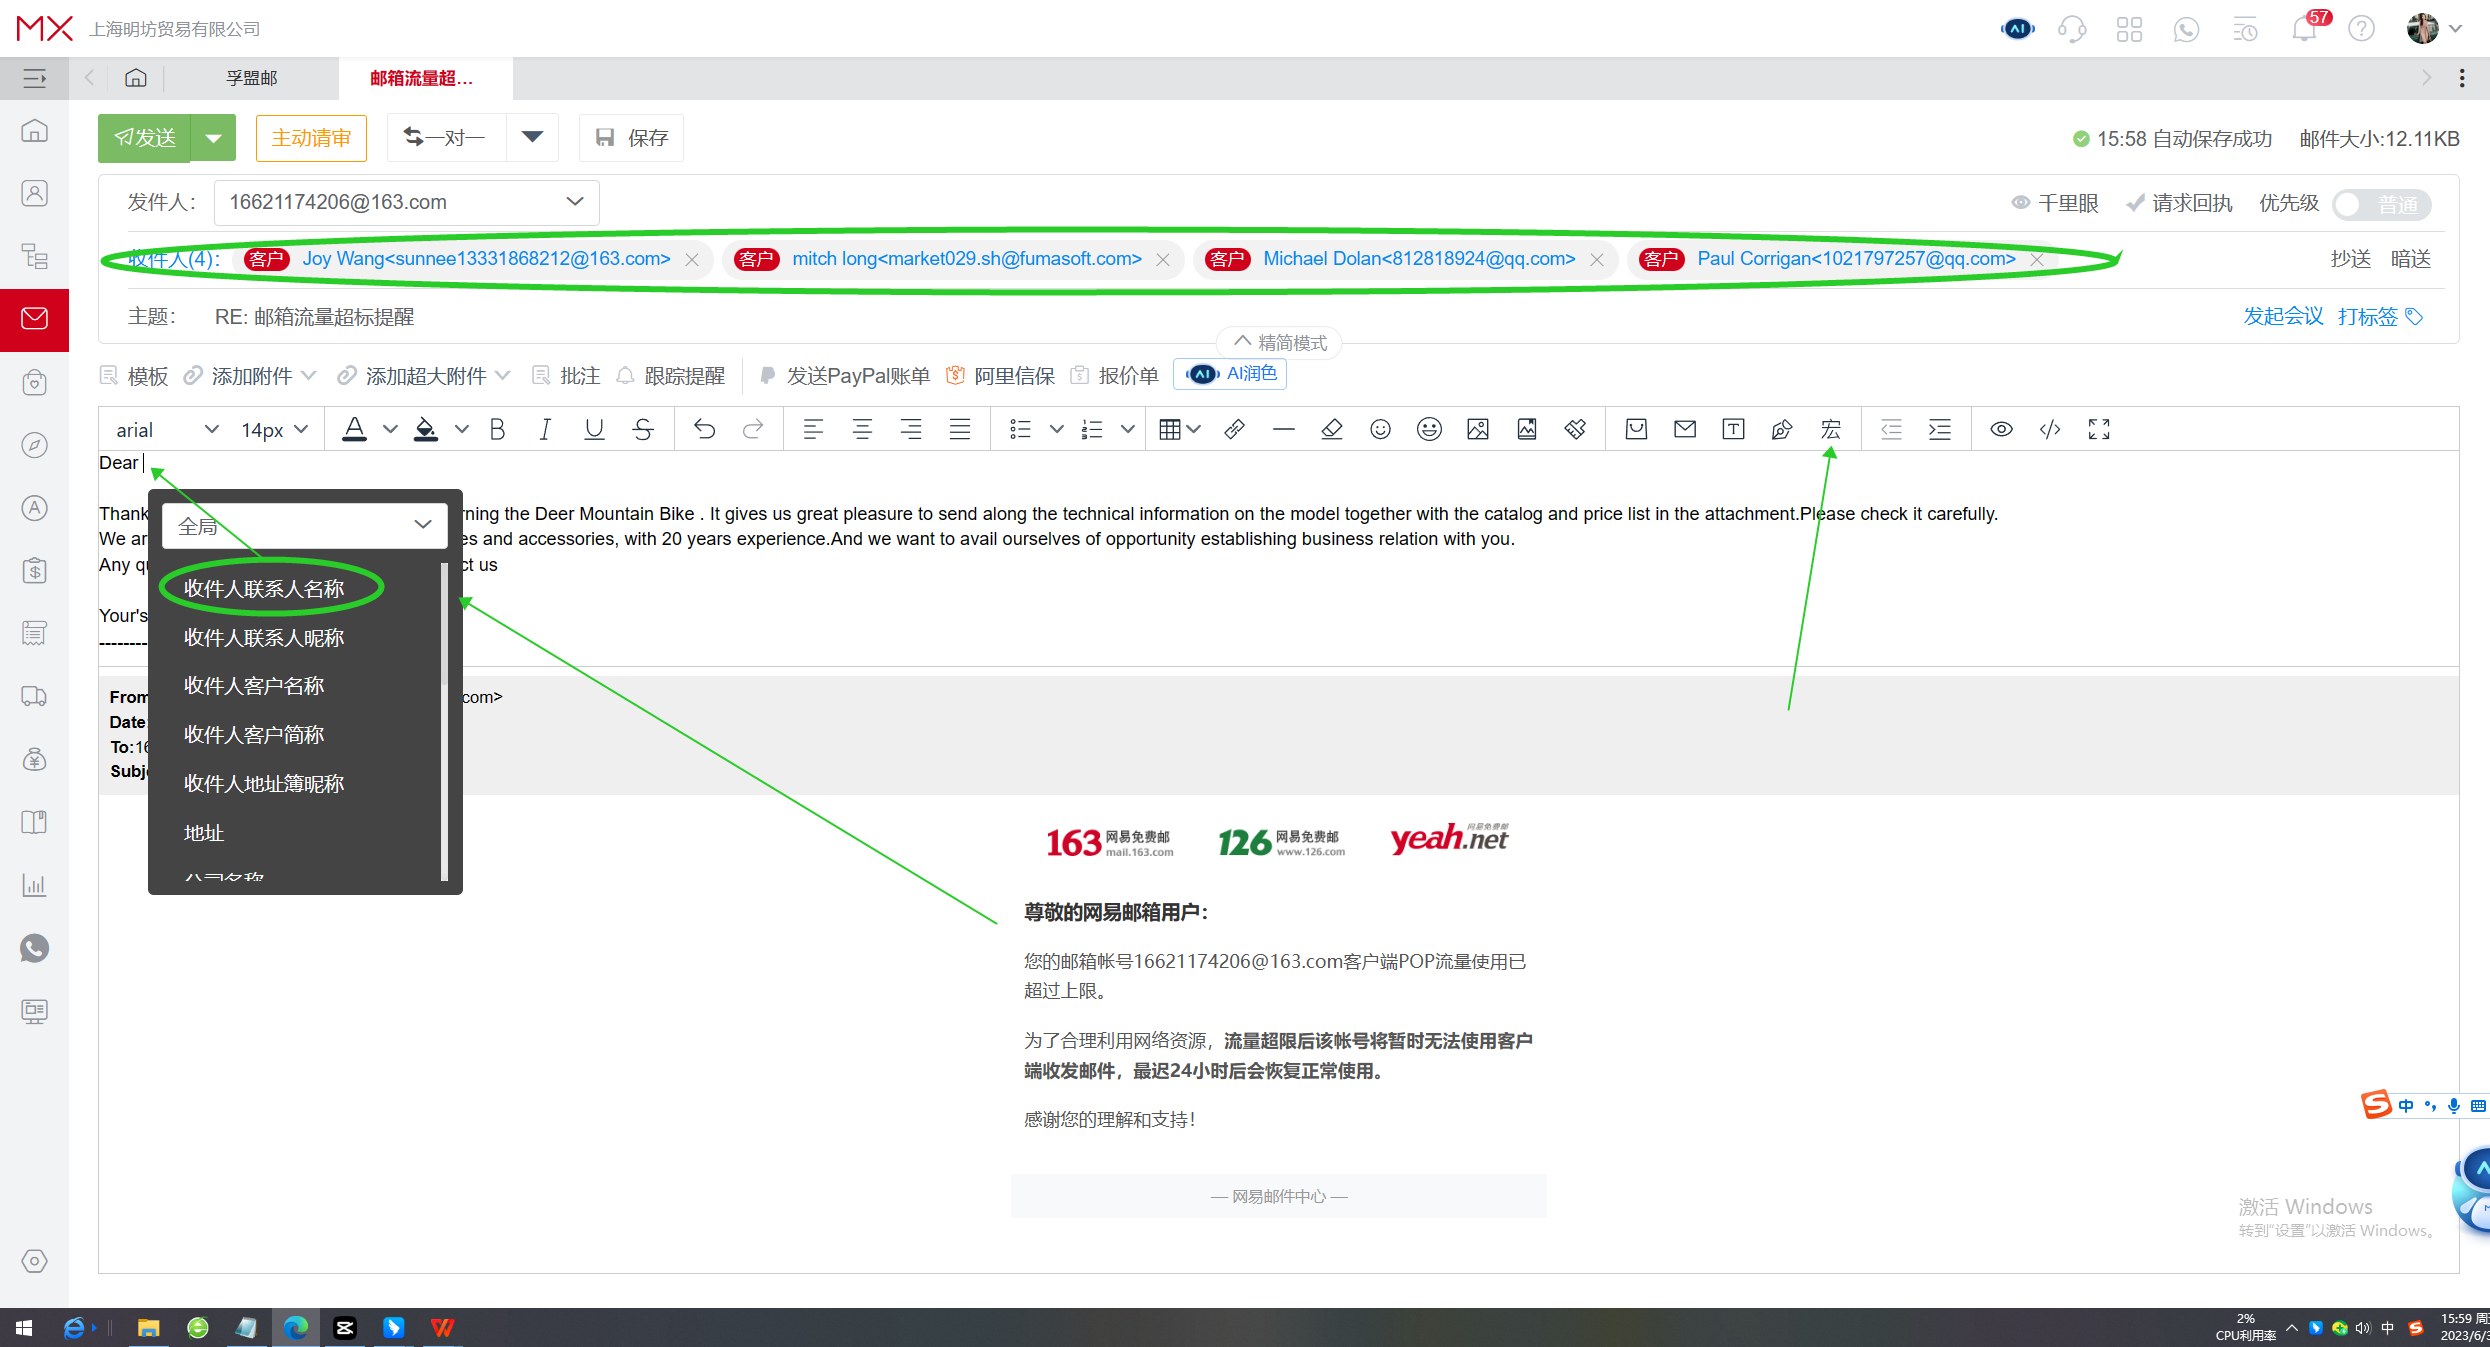Toggle fullscreen editor mode icon
The width and height of the screenshot is (2490, 1347).
pos(2099,430)
